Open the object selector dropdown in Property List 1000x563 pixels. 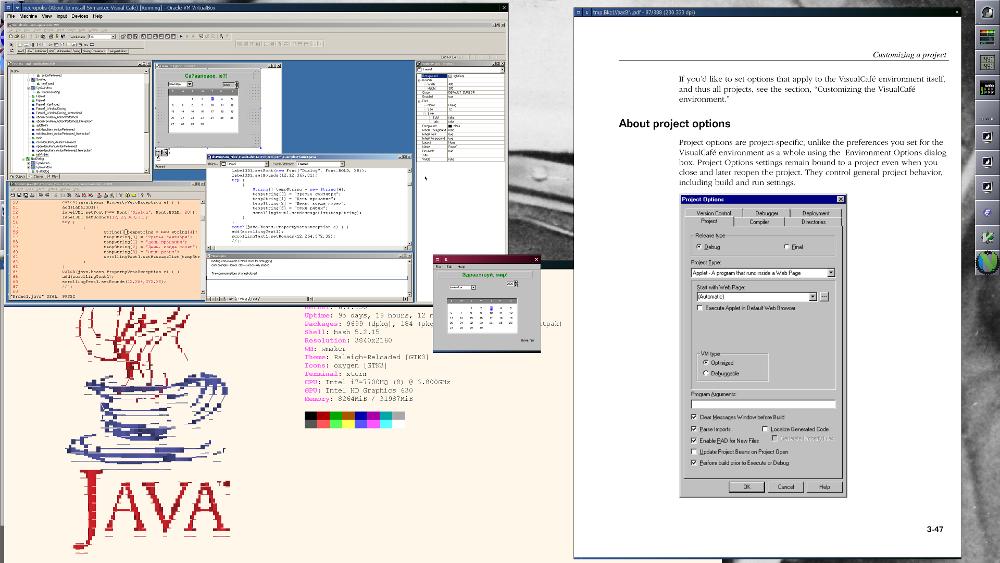pyautogui.click(x=500, y=69)
